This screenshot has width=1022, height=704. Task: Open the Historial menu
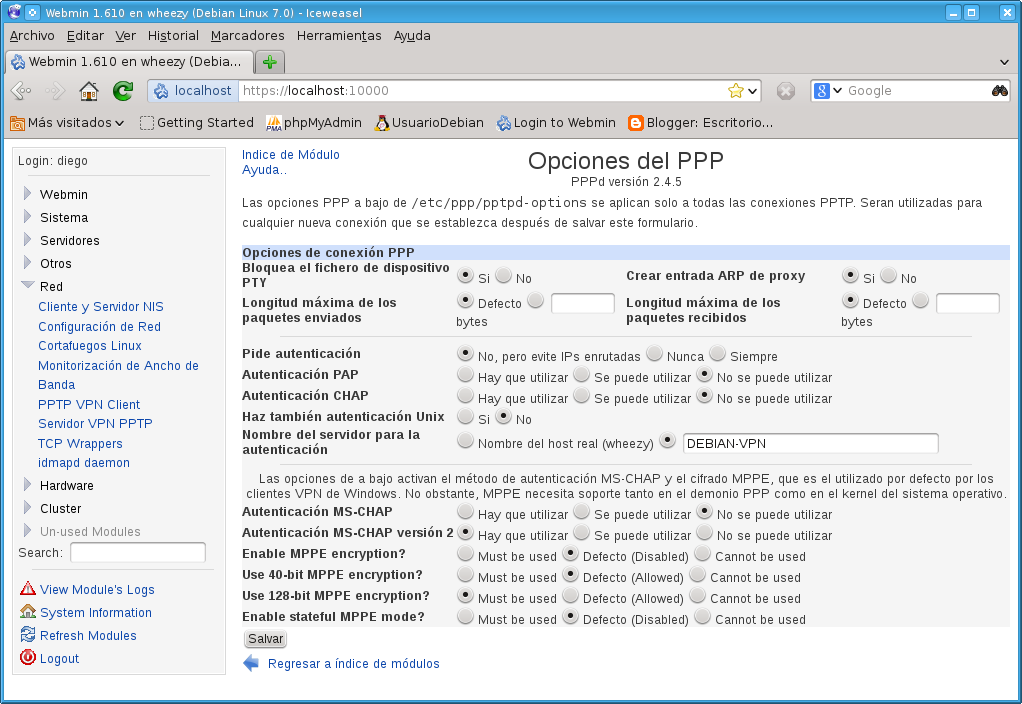point(173,36)
